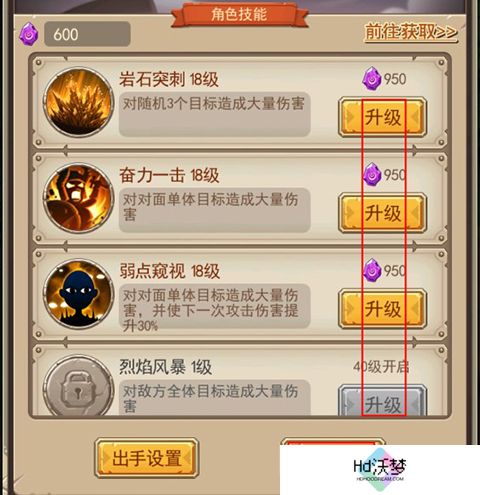480x495 pixels.
Task: Click the greyed-out 升级 button for 烈焰风暴
Action: point(383,401)
